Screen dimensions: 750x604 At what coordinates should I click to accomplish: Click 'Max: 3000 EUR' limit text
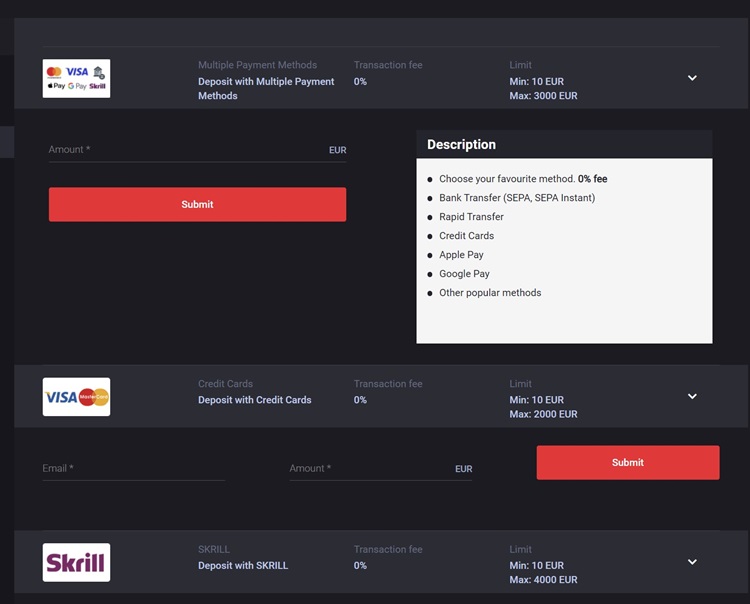(x=543, y=96)
